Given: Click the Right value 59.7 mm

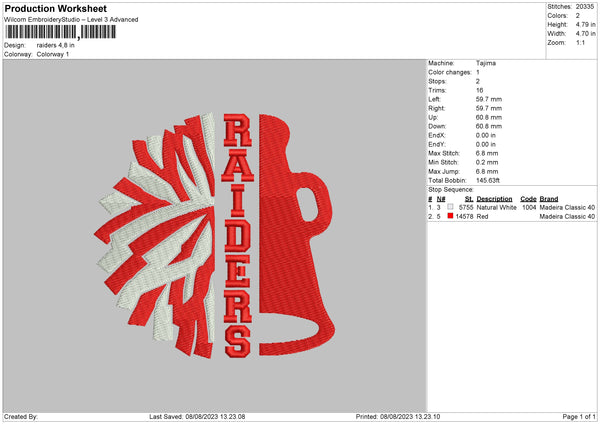Looking at the screenshot, I should click(489, 108).
